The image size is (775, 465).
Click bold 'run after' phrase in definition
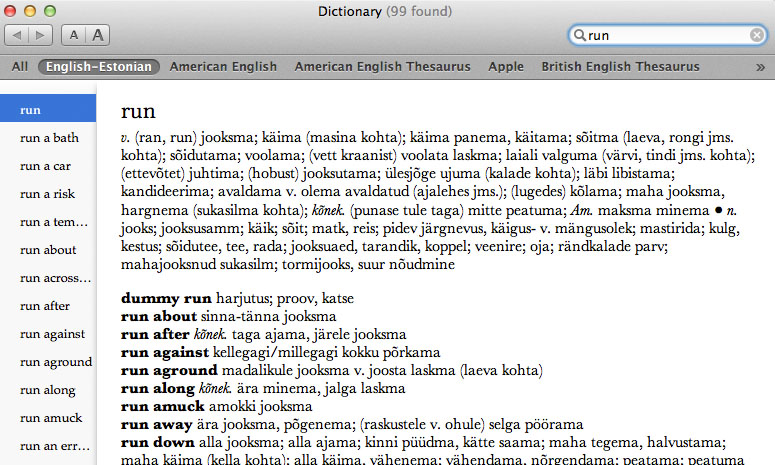click(x=155, y=335)
